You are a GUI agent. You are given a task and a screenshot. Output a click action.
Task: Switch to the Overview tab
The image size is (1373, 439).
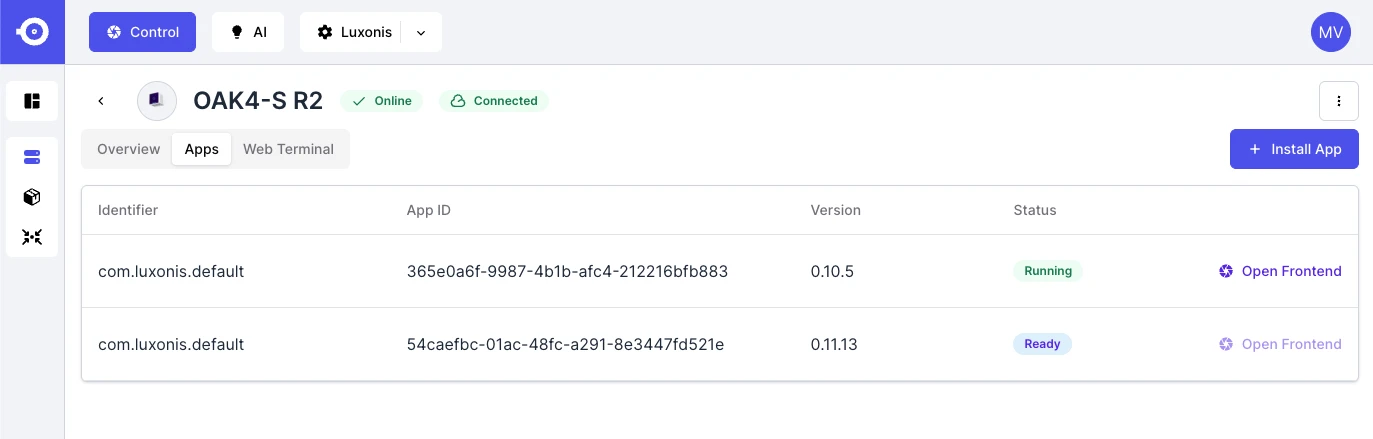[x=128, y=149]
